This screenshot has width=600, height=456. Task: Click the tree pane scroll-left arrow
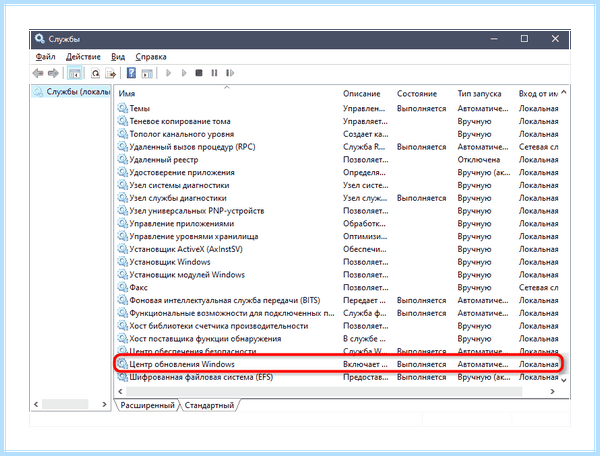[36, 404]
